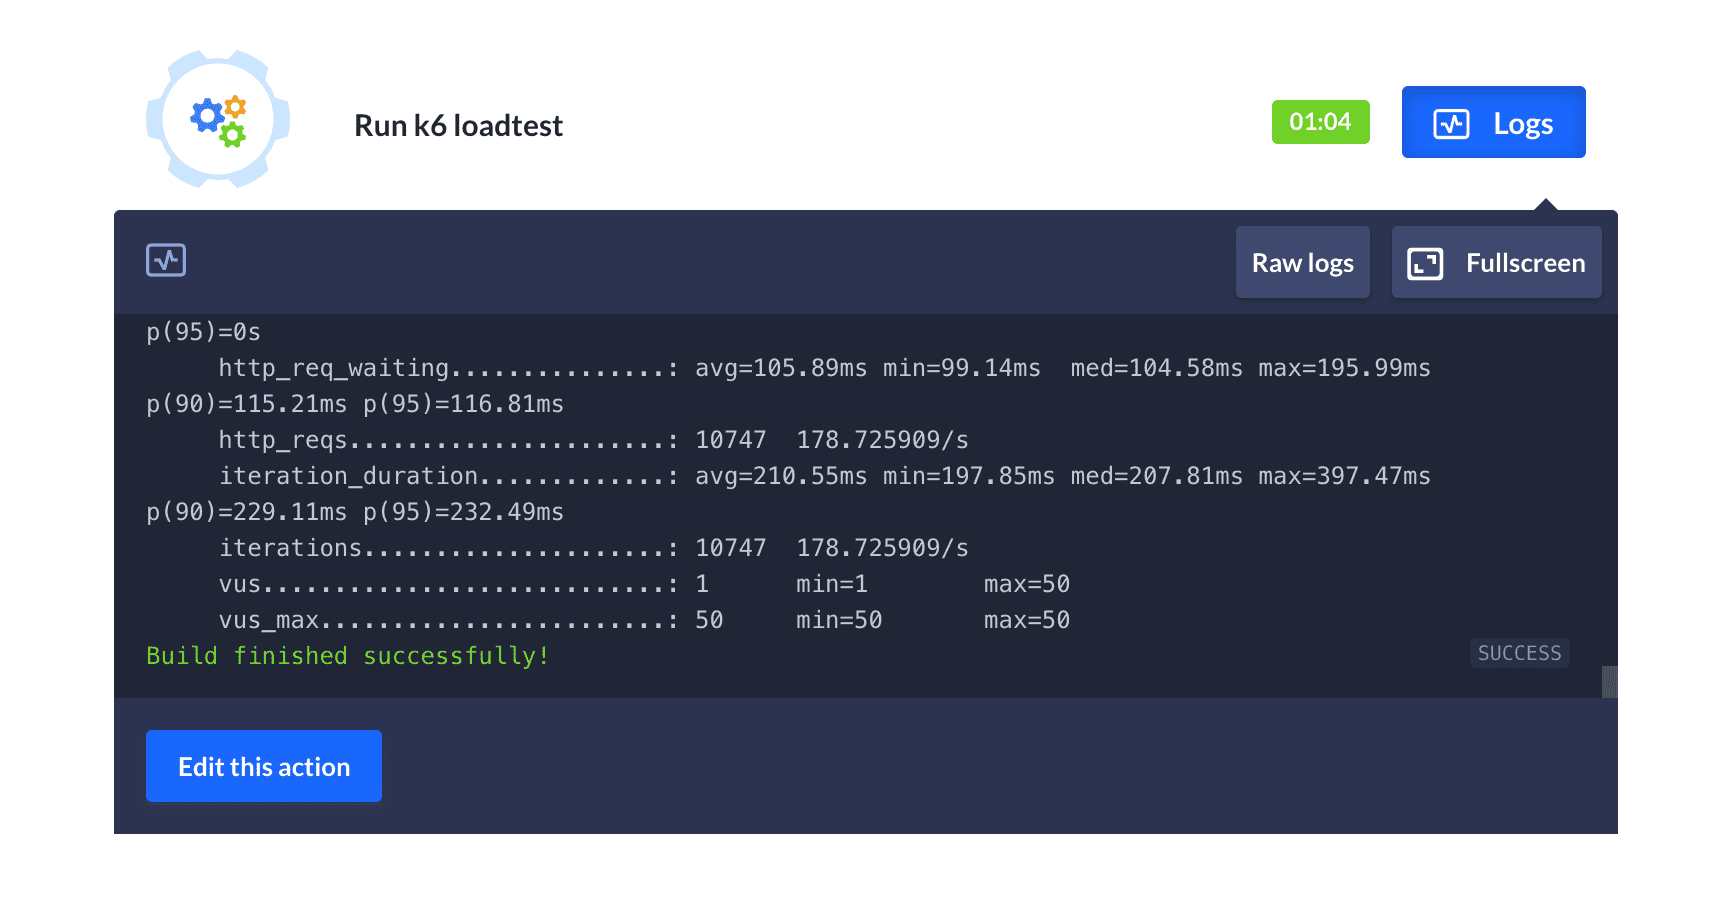The image size is (1732, 920).
Task: Click the "Build finished successfully!" line
Action: (348, 656)
